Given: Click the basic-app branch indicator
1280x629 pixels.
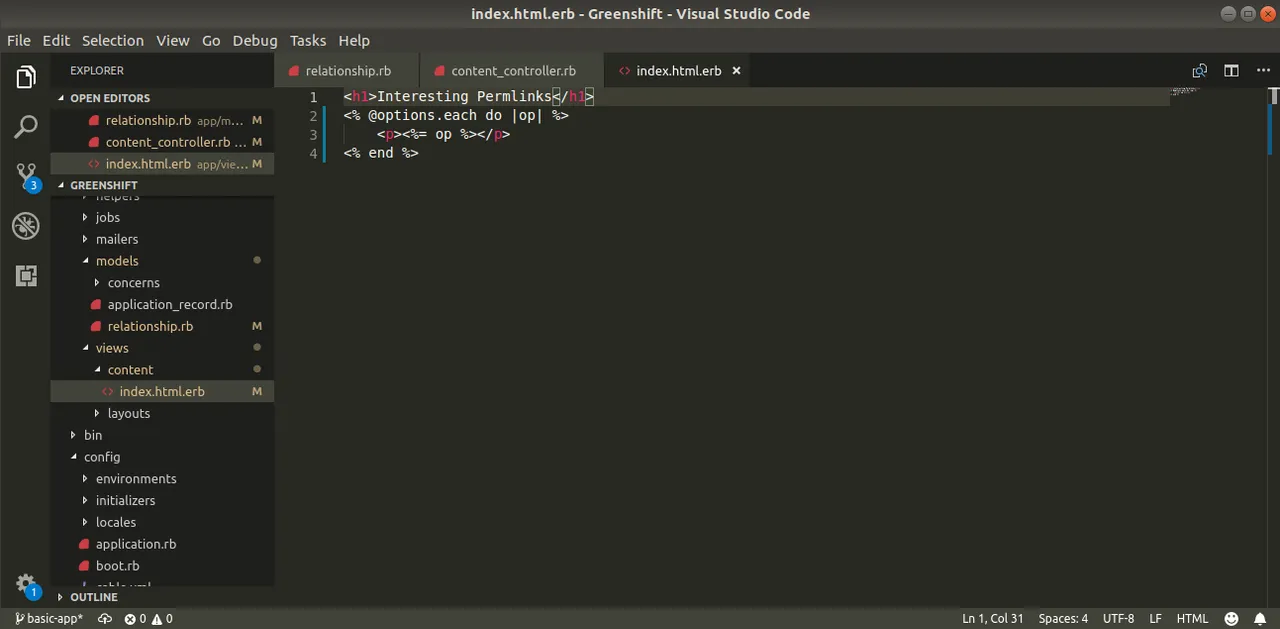Looking at the screenshot, I should coord(49,619).
